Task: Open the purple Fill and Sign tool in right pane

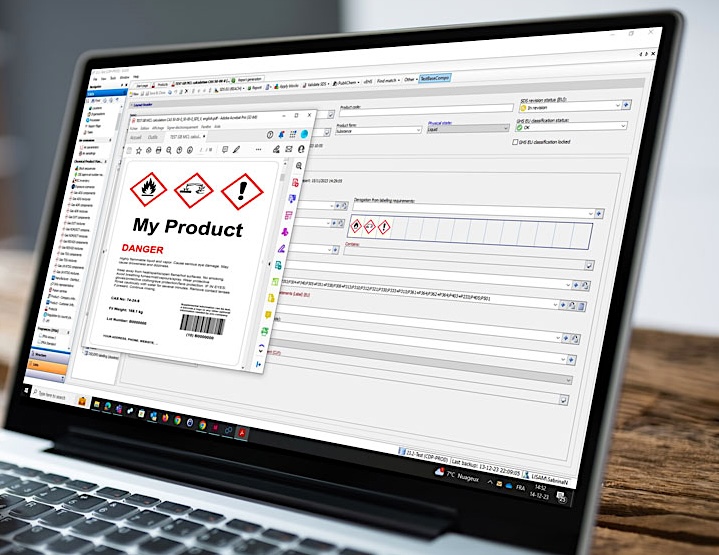Action: pyautogui.click(x=282, y=249)
